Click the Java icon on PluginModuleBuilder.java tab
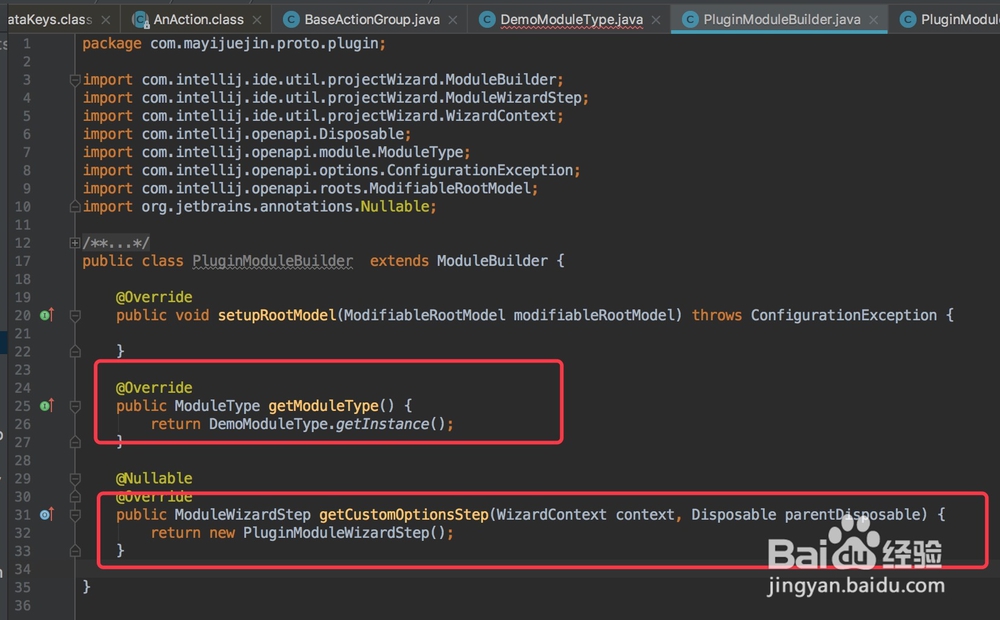 pos(689,18)
